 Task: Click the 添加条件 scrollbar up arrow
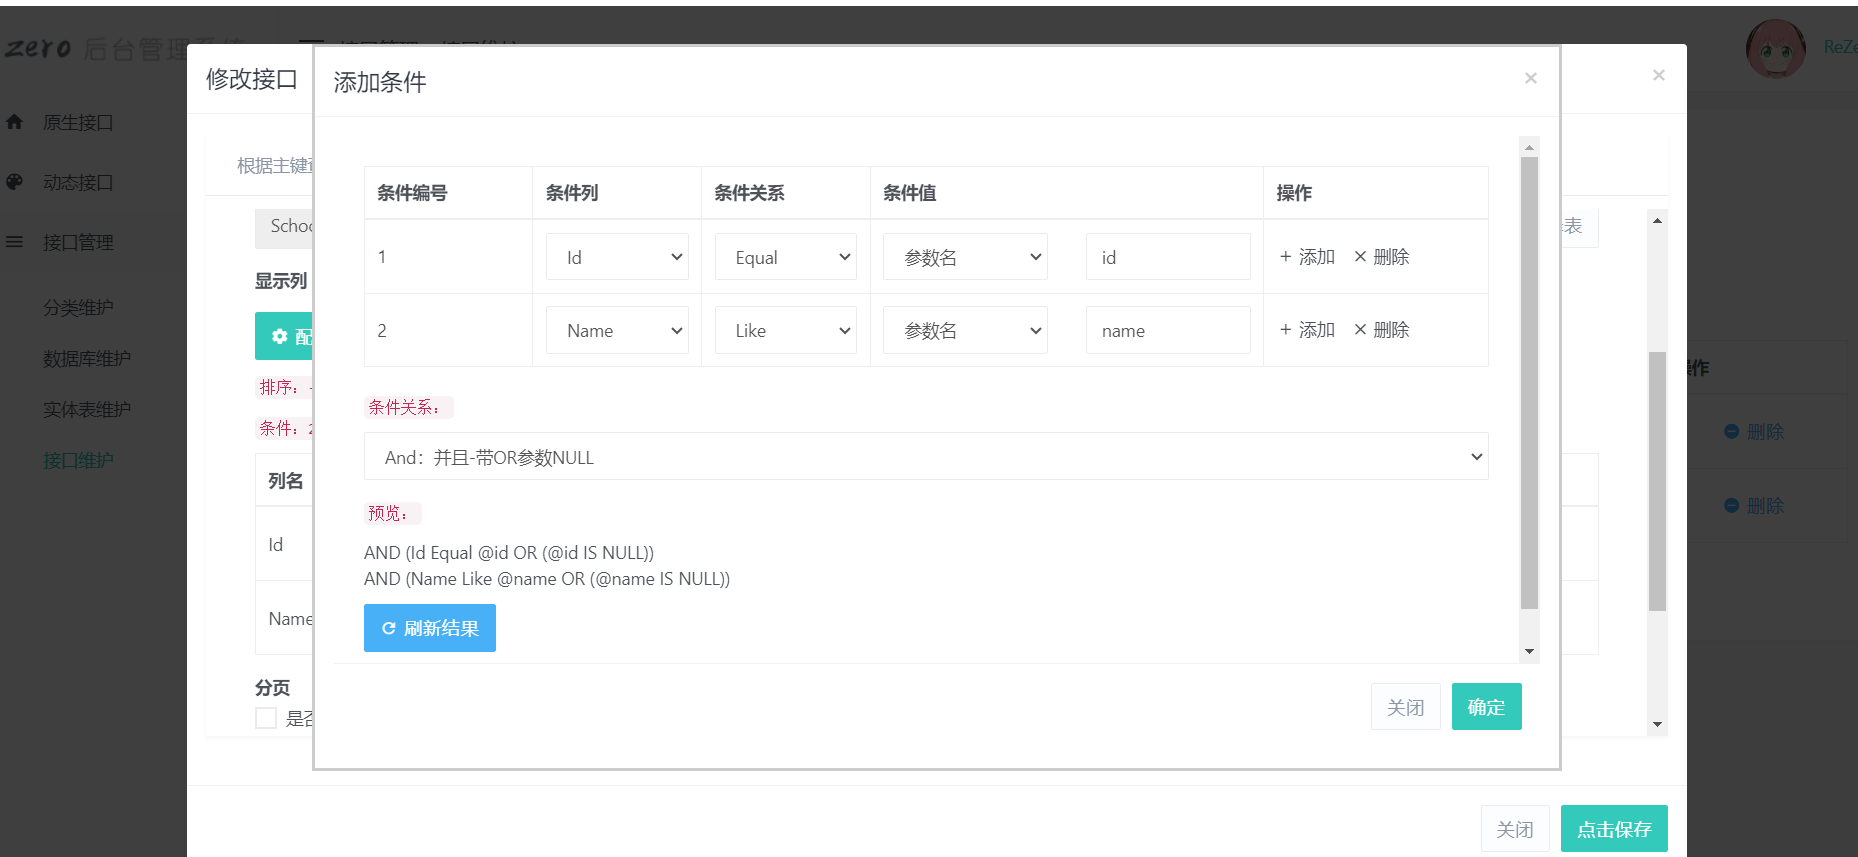pos(1529,147)
